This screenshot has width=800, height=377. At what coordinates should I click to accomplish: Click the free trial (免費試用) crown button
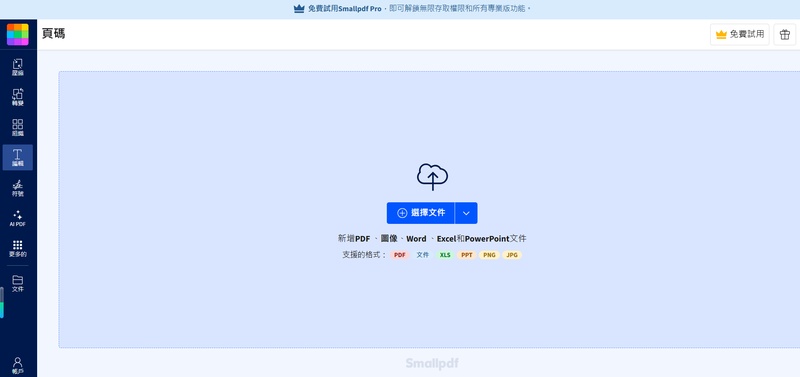click(740, 34)
